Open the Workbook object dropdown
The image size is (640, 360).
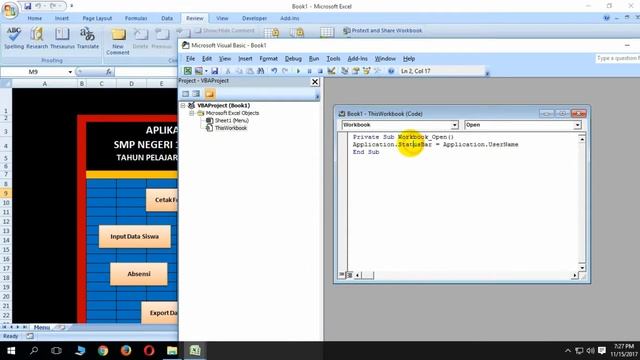(x=454, y=125)
